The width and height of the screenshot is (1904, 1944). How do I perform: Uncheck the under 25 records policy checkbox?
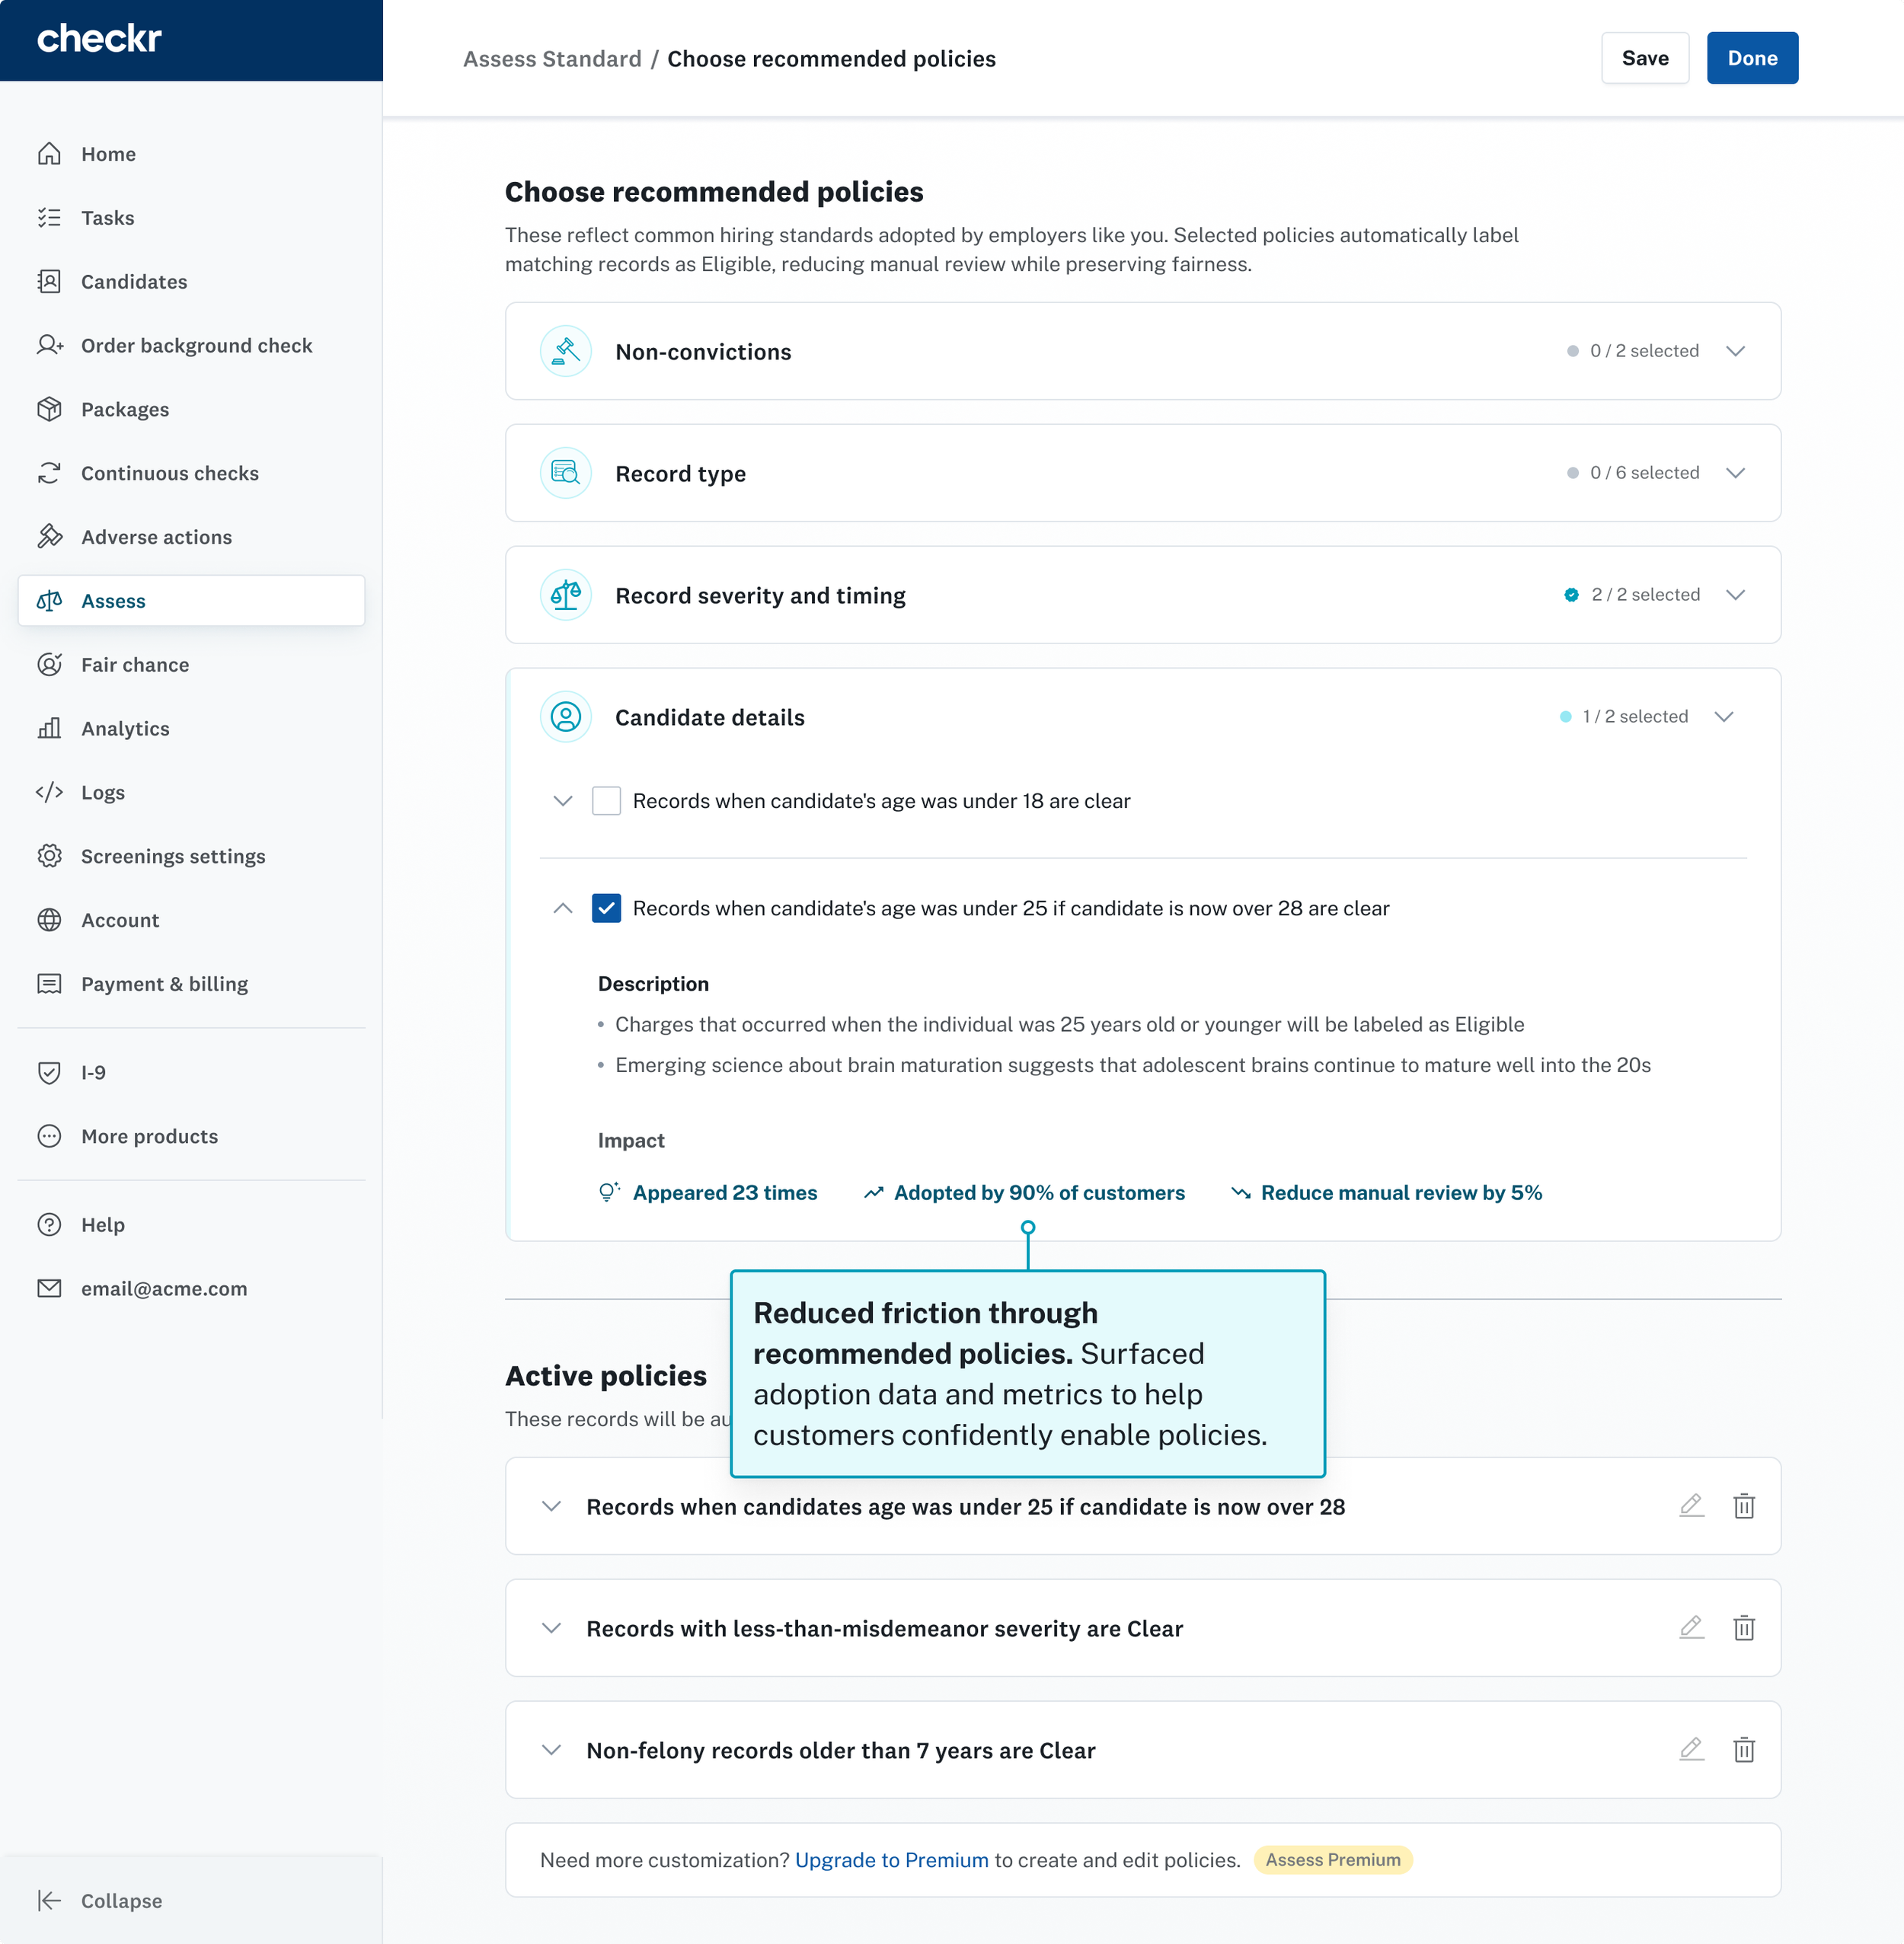pyautogui.click(x=606, y=908)
